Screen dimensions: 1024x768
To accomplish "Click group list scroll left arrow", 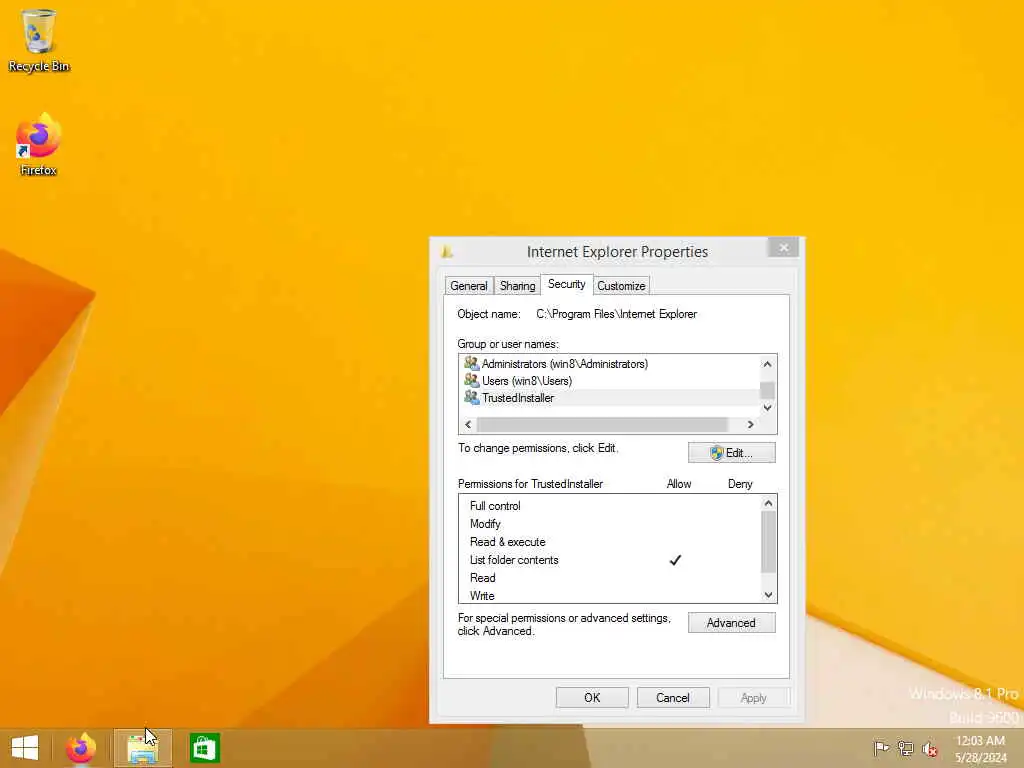I will 468,424.
